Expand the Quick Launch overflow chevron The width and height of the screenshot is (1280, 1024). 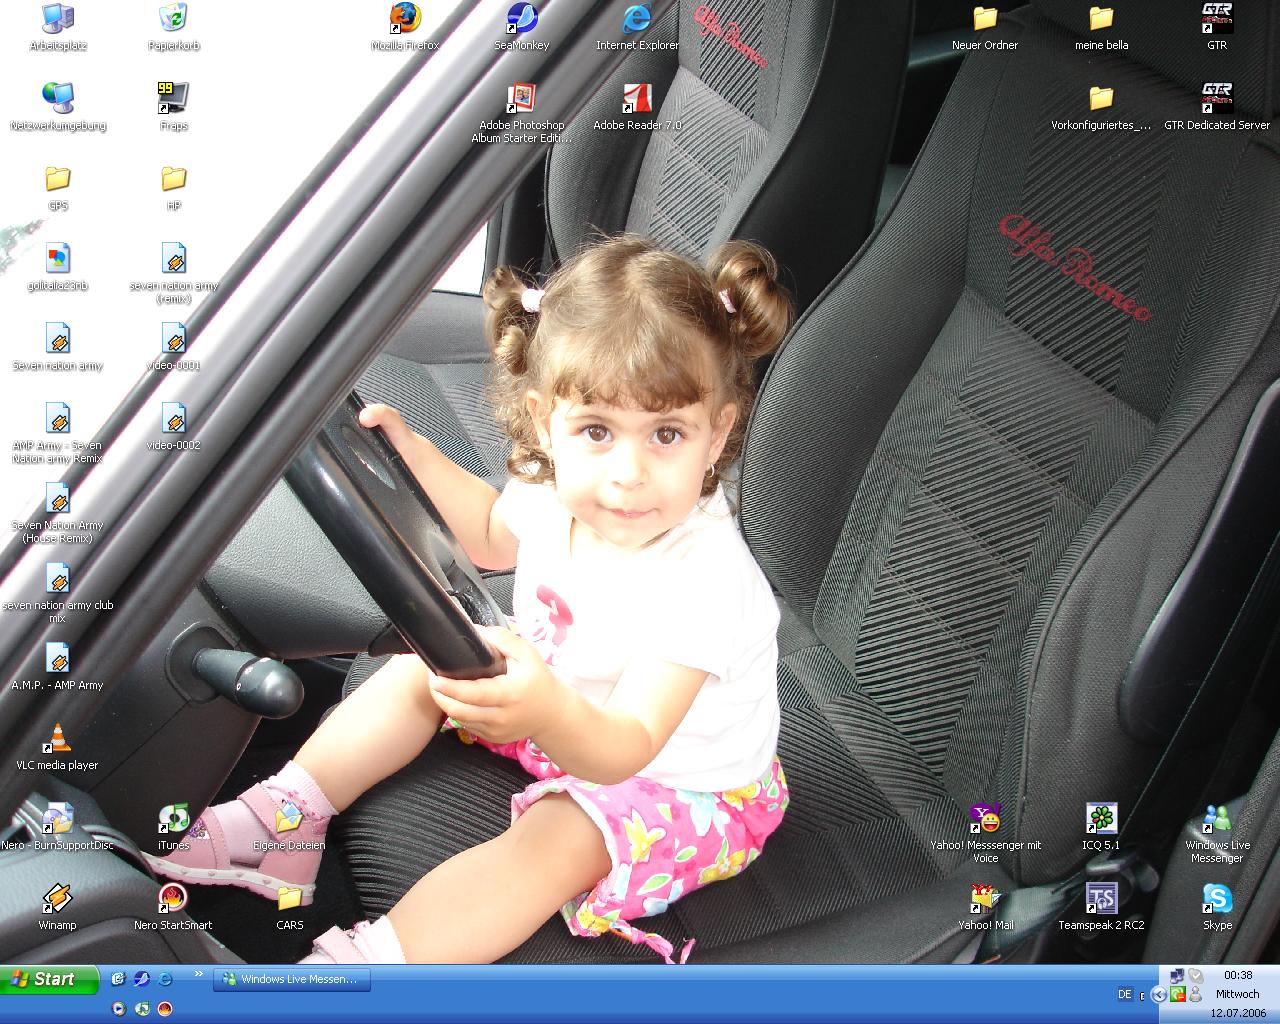[198, 974]
